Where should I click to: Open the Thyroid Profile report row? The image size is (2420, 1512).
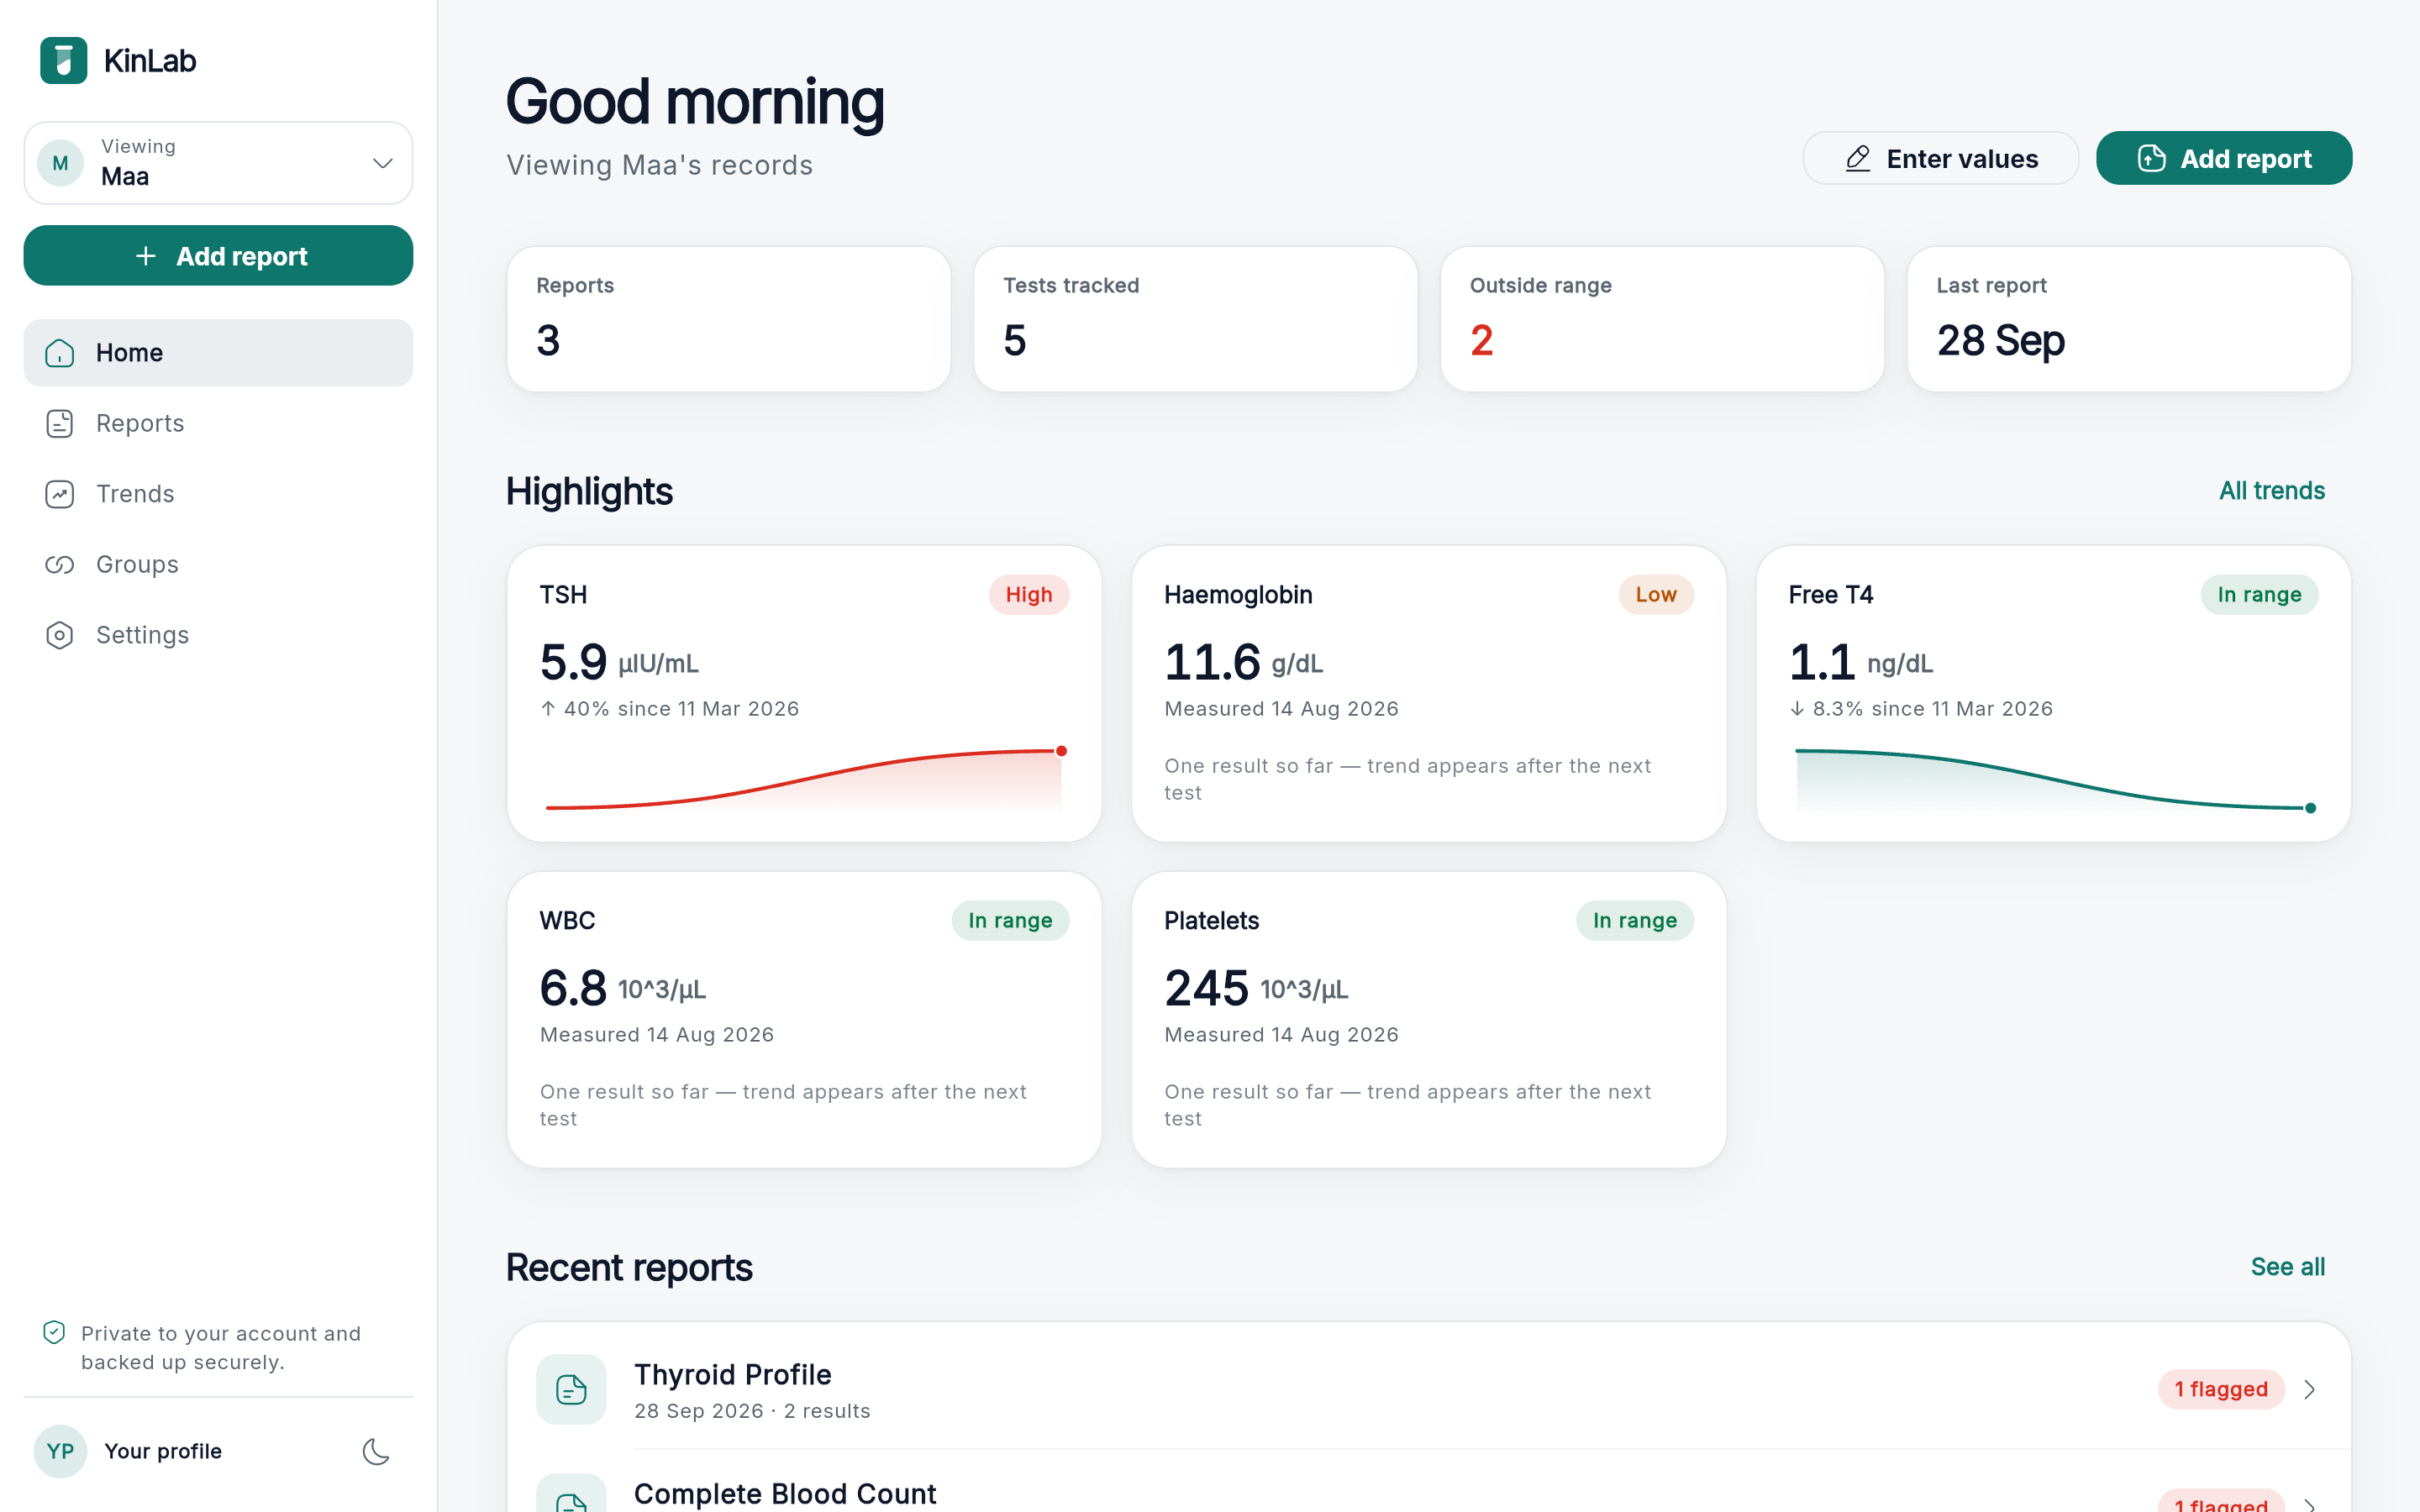tap(1428, 1389)
